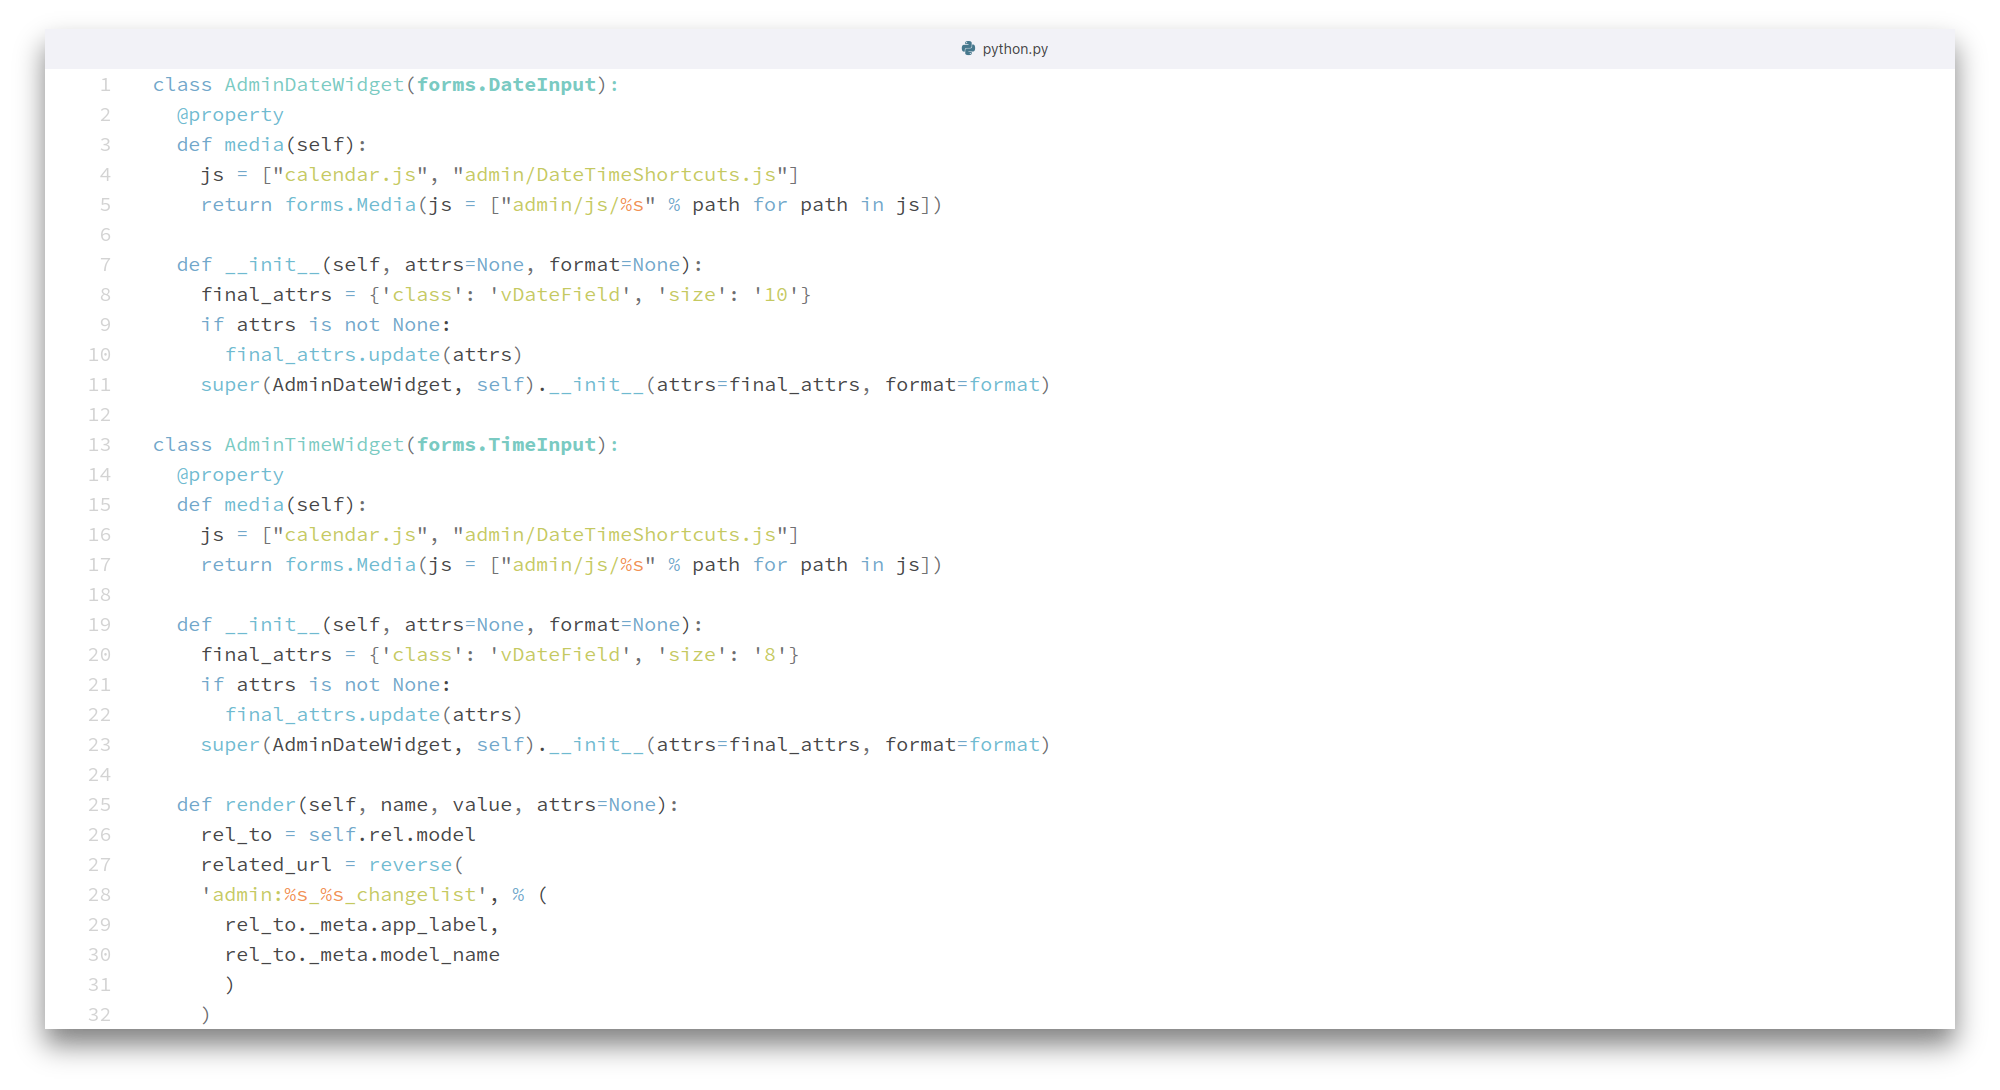
Task: Click the Python file icon in title bar
Action: pos(968,48)
